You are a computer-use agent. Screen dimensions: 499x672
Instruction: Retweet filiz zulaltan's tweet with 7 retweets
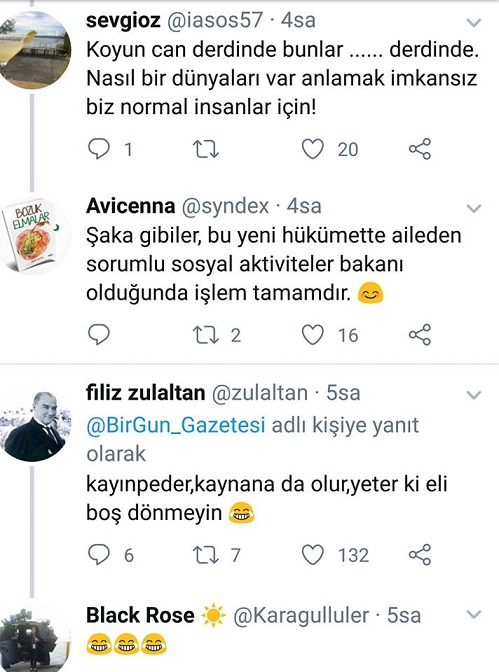click(206, 555)
